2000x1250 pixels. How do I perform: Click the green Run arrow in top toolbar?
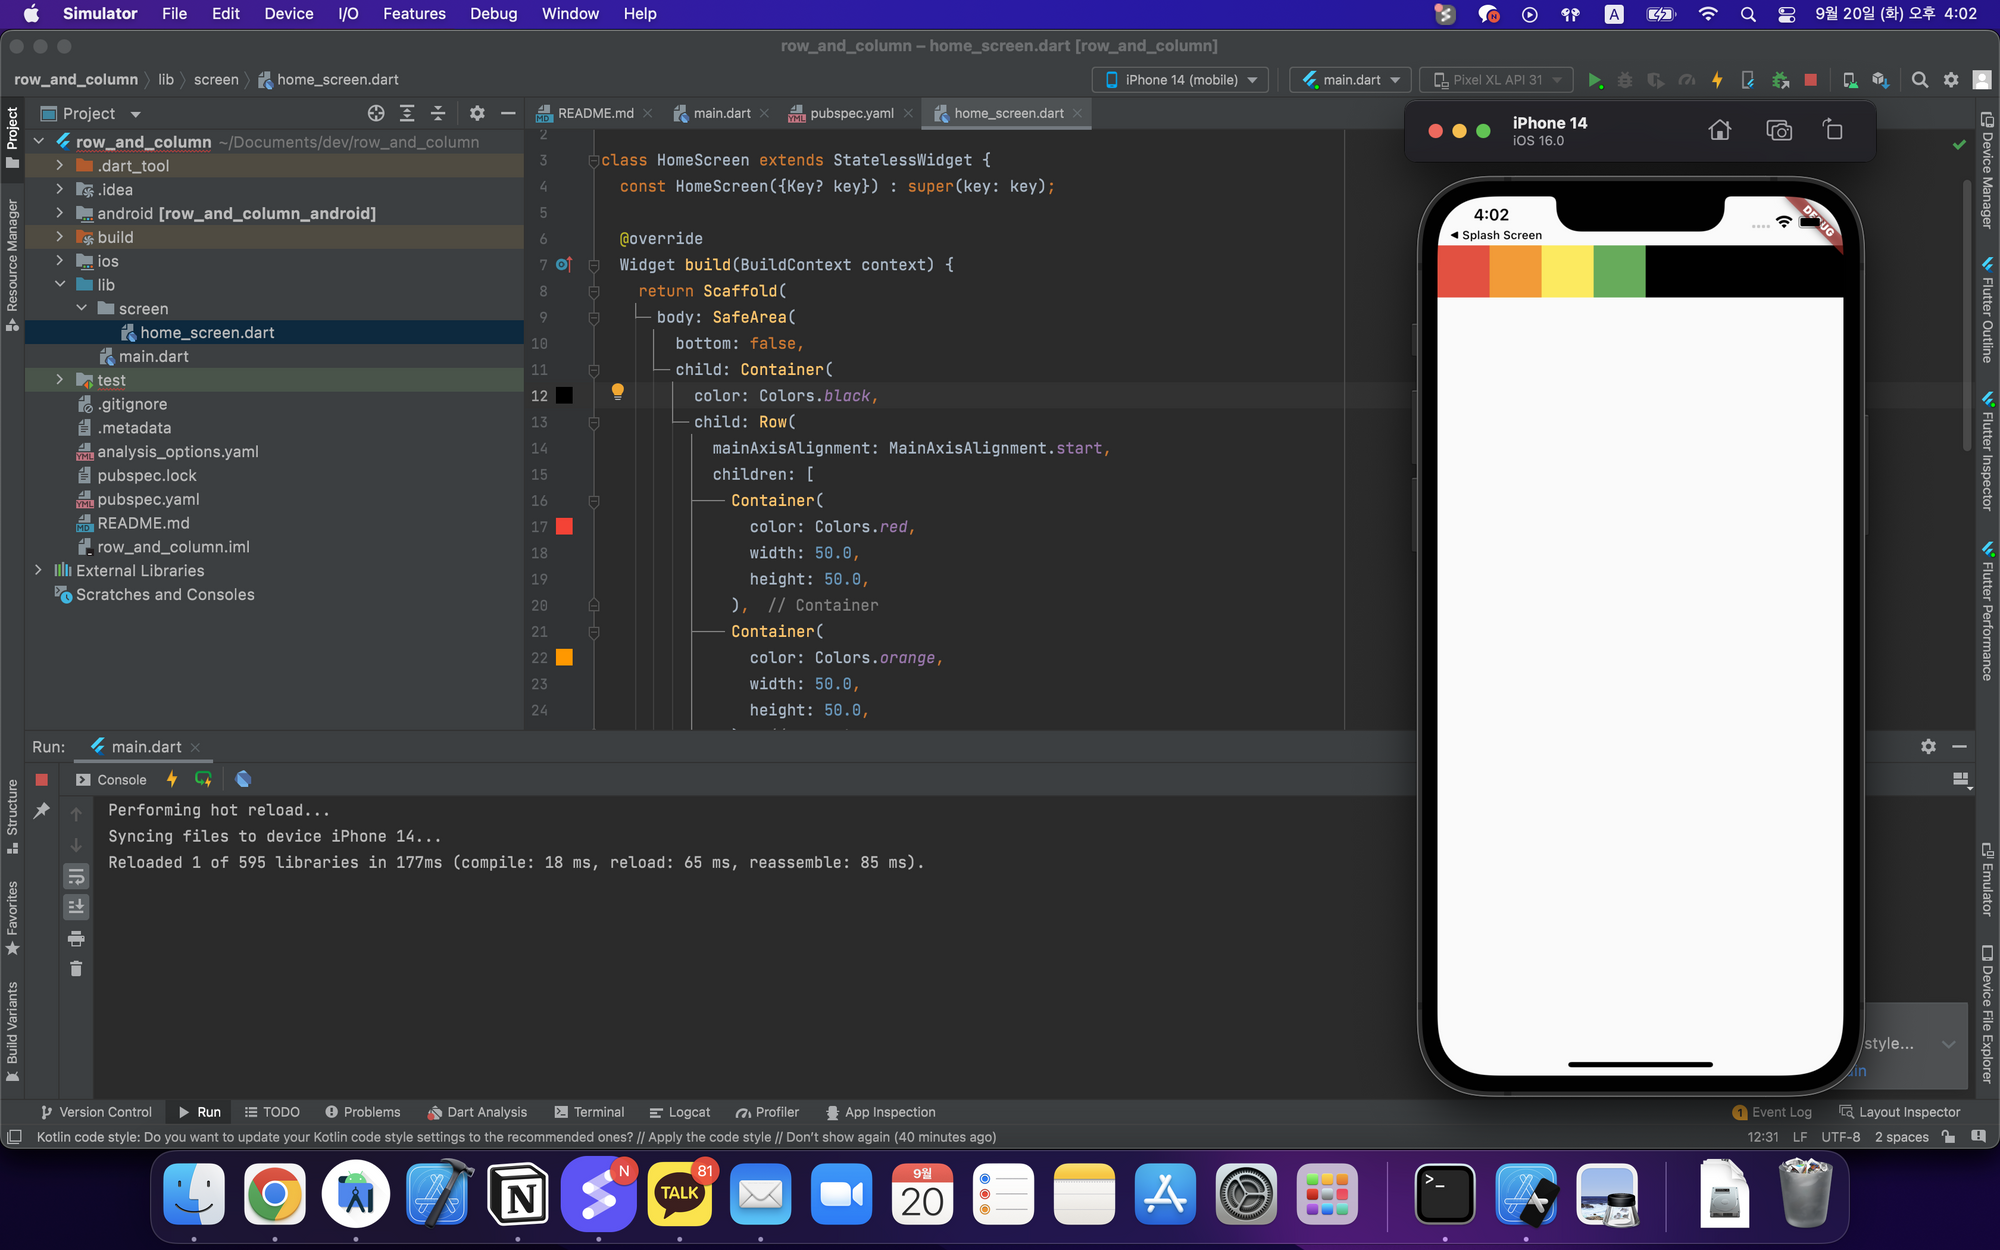point(1595,80)
